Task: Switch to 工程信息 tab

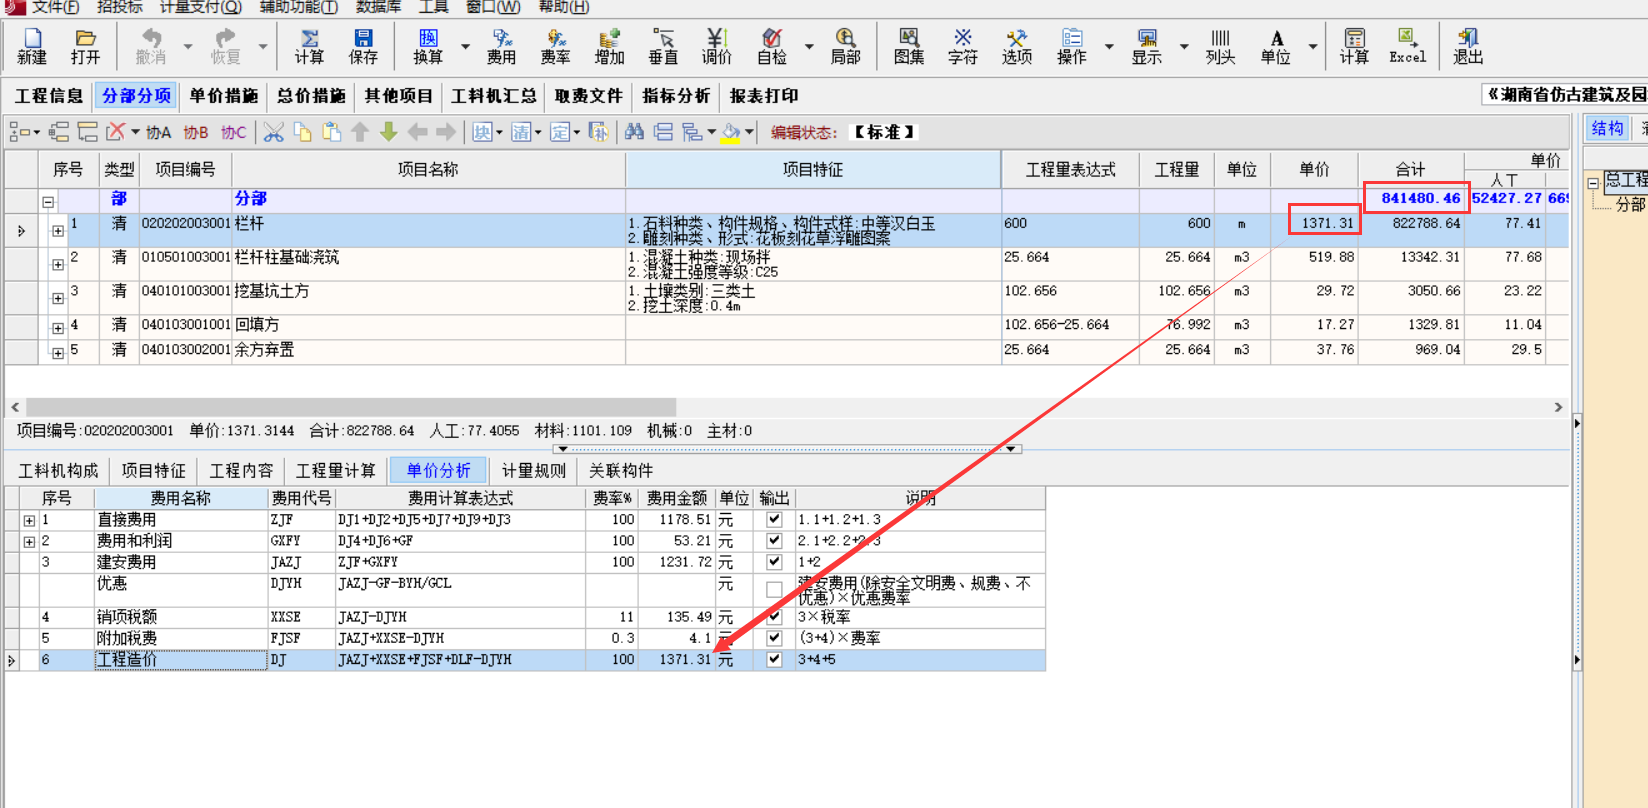Action: click(49, 96)
